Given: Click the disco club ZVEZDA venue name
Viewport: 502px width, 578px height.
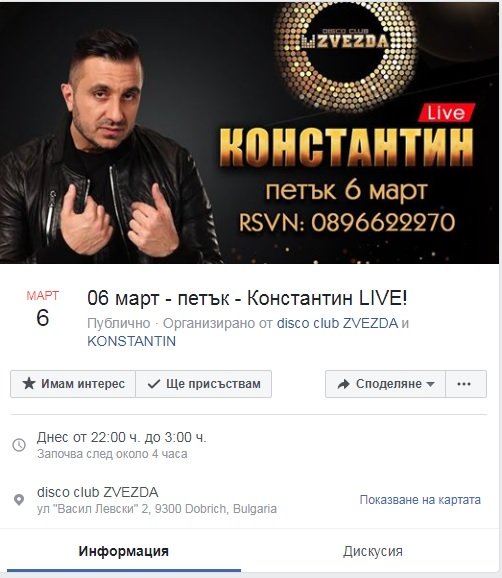Looking at the screenshot, I should (x=98, y=492).
